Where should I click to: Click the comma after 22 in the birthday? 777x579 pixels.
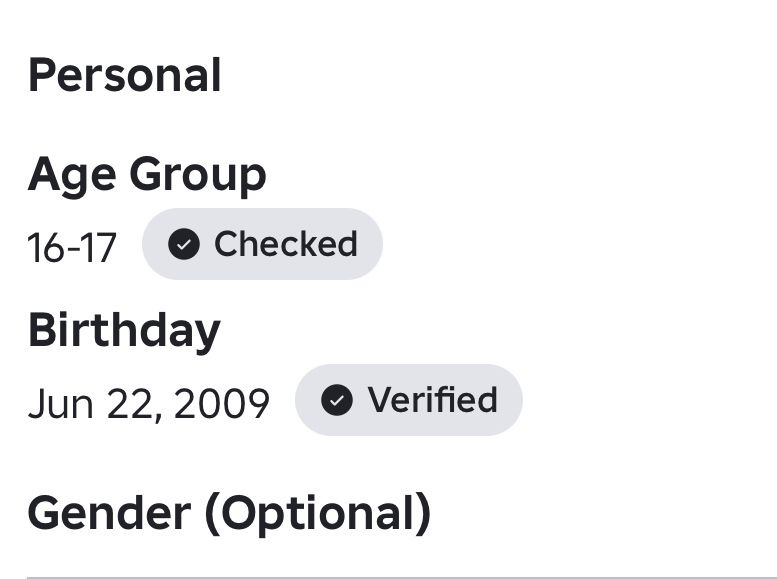click(156, 414)
